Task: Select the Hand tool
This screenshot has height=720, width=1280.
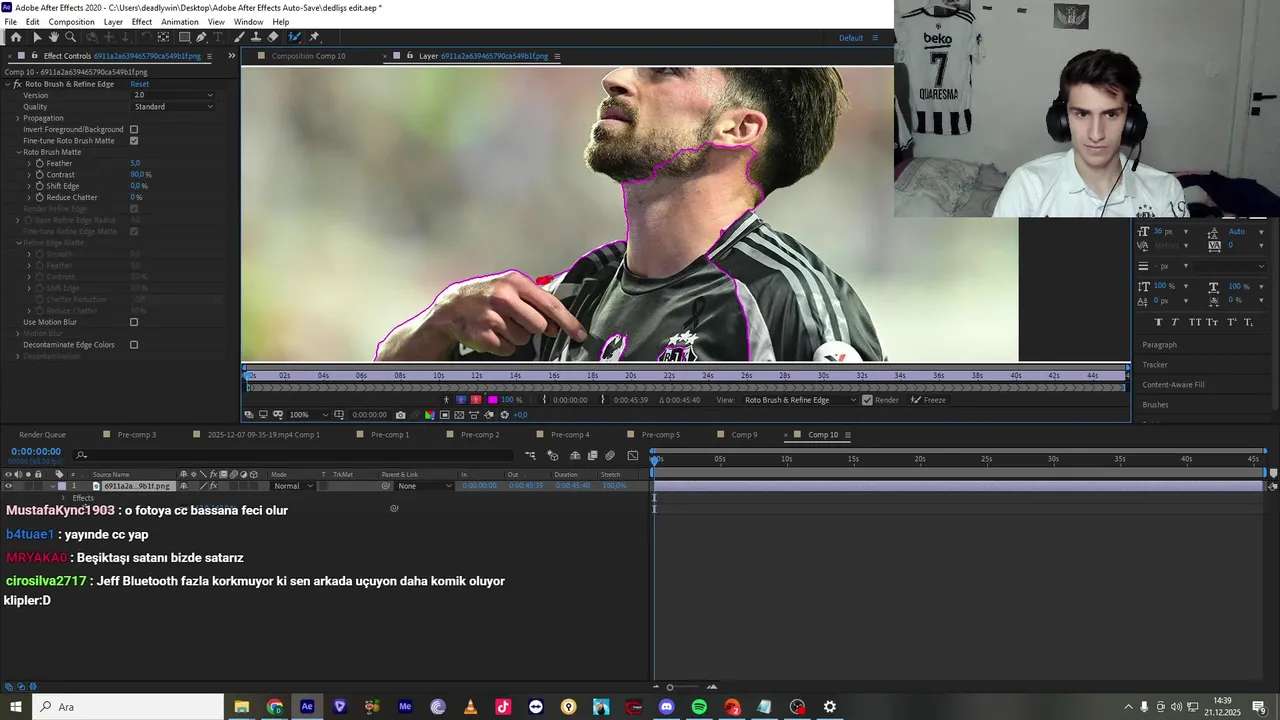Action: click(x=53, y=37)
